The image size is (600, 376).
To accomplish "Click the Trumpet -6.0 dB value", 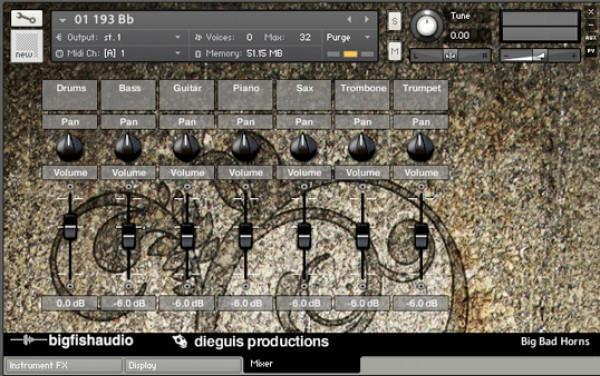I will click(421, 303).
